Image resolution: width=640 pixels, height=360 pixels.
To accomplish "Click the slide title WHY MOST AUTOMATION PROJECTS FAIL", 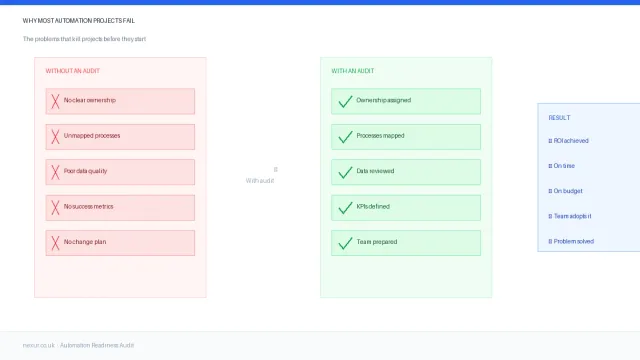I will tap(78, 21).
